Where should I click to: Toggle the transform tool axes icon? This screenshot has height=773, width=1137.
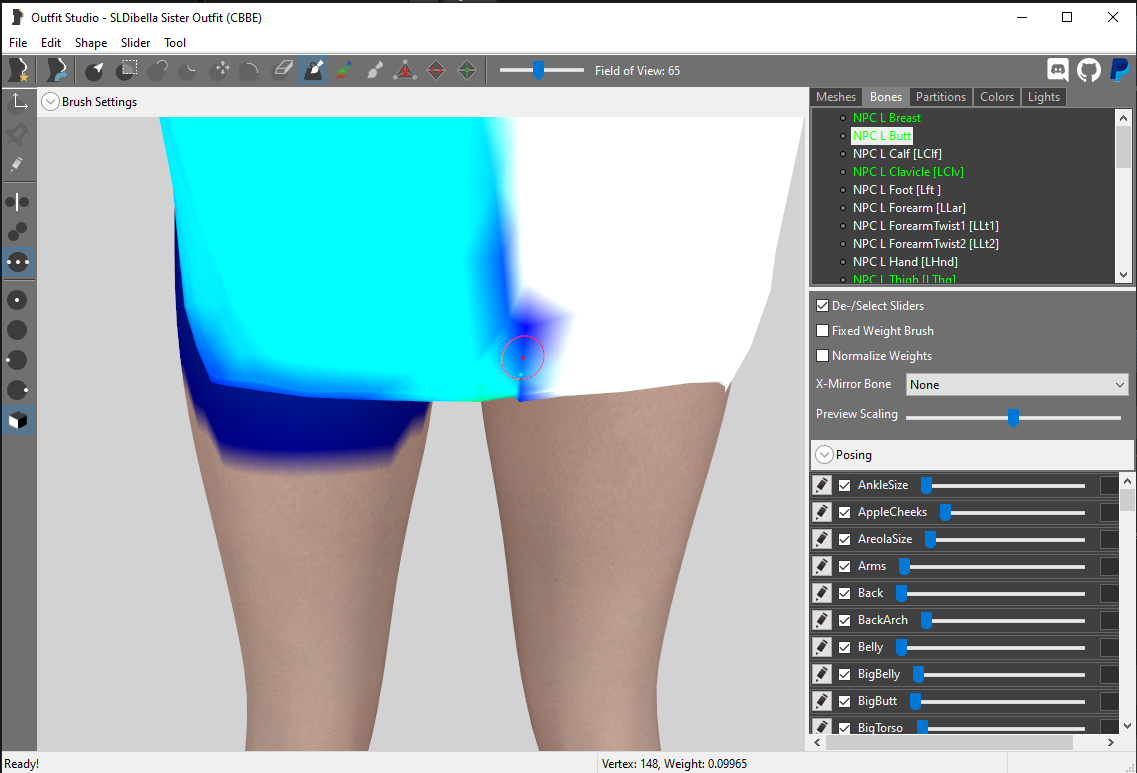coord(18,103)
